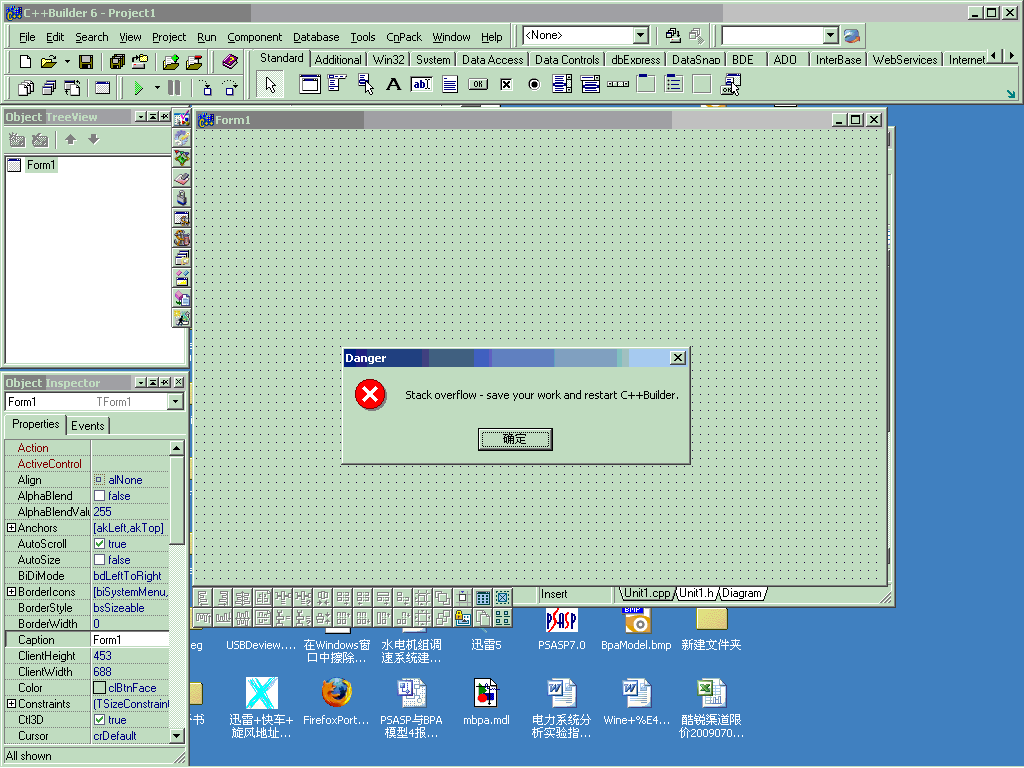Switch to the Win32 palette tab
This screenshot has height=768, width=1024.
coord(389,60)
